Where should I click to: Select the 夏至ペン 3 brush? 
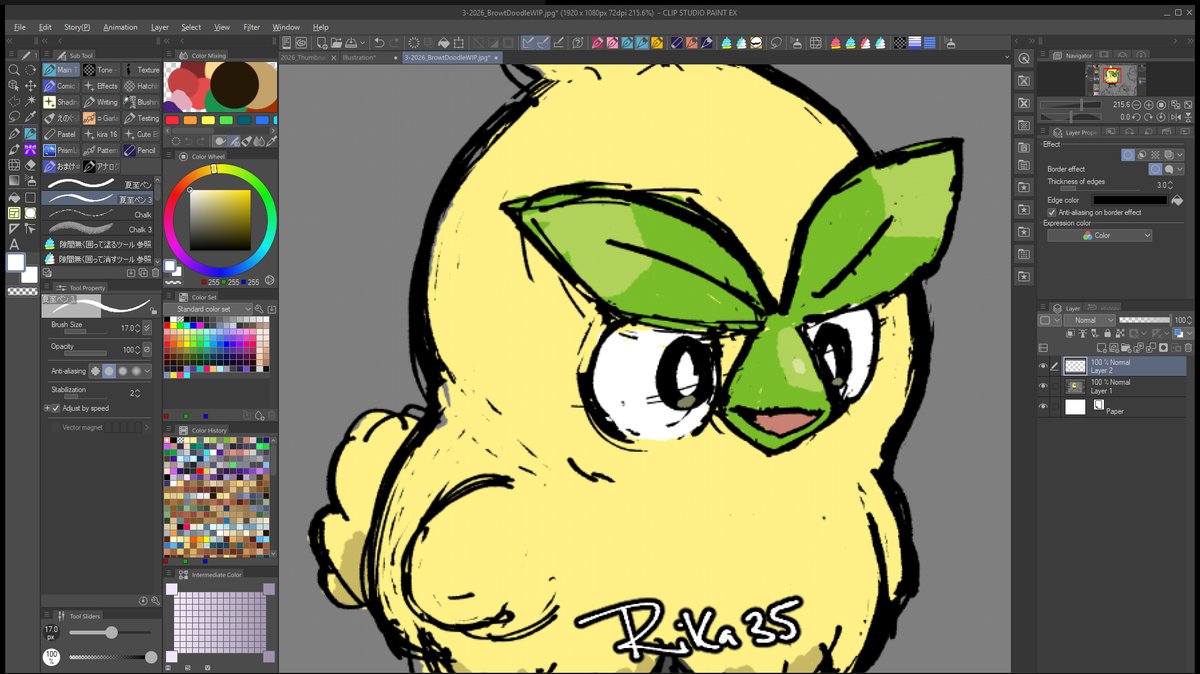(x=100, y=199)
